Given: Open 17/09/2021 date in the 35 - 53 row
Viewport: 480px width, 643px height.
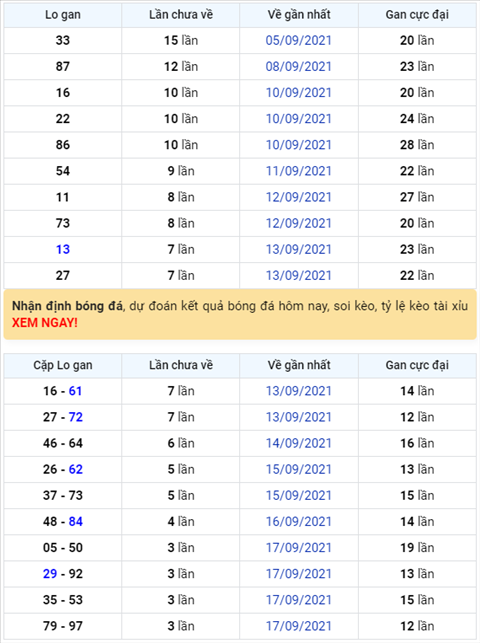Looking at the screenshot, I should tap(298, 600).
